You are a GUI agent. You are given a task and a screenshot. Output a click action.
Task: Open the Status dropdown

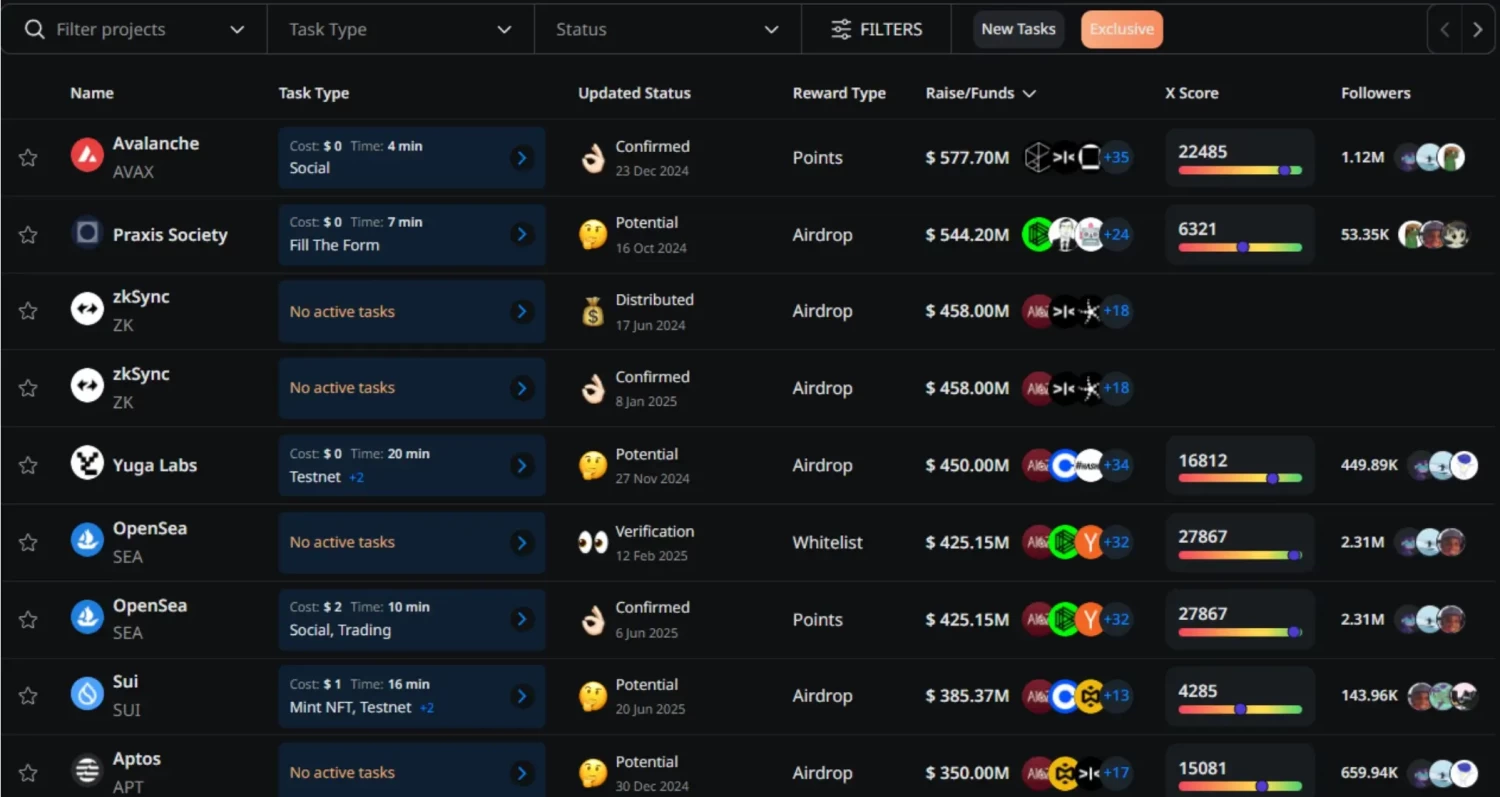(668, 29)
